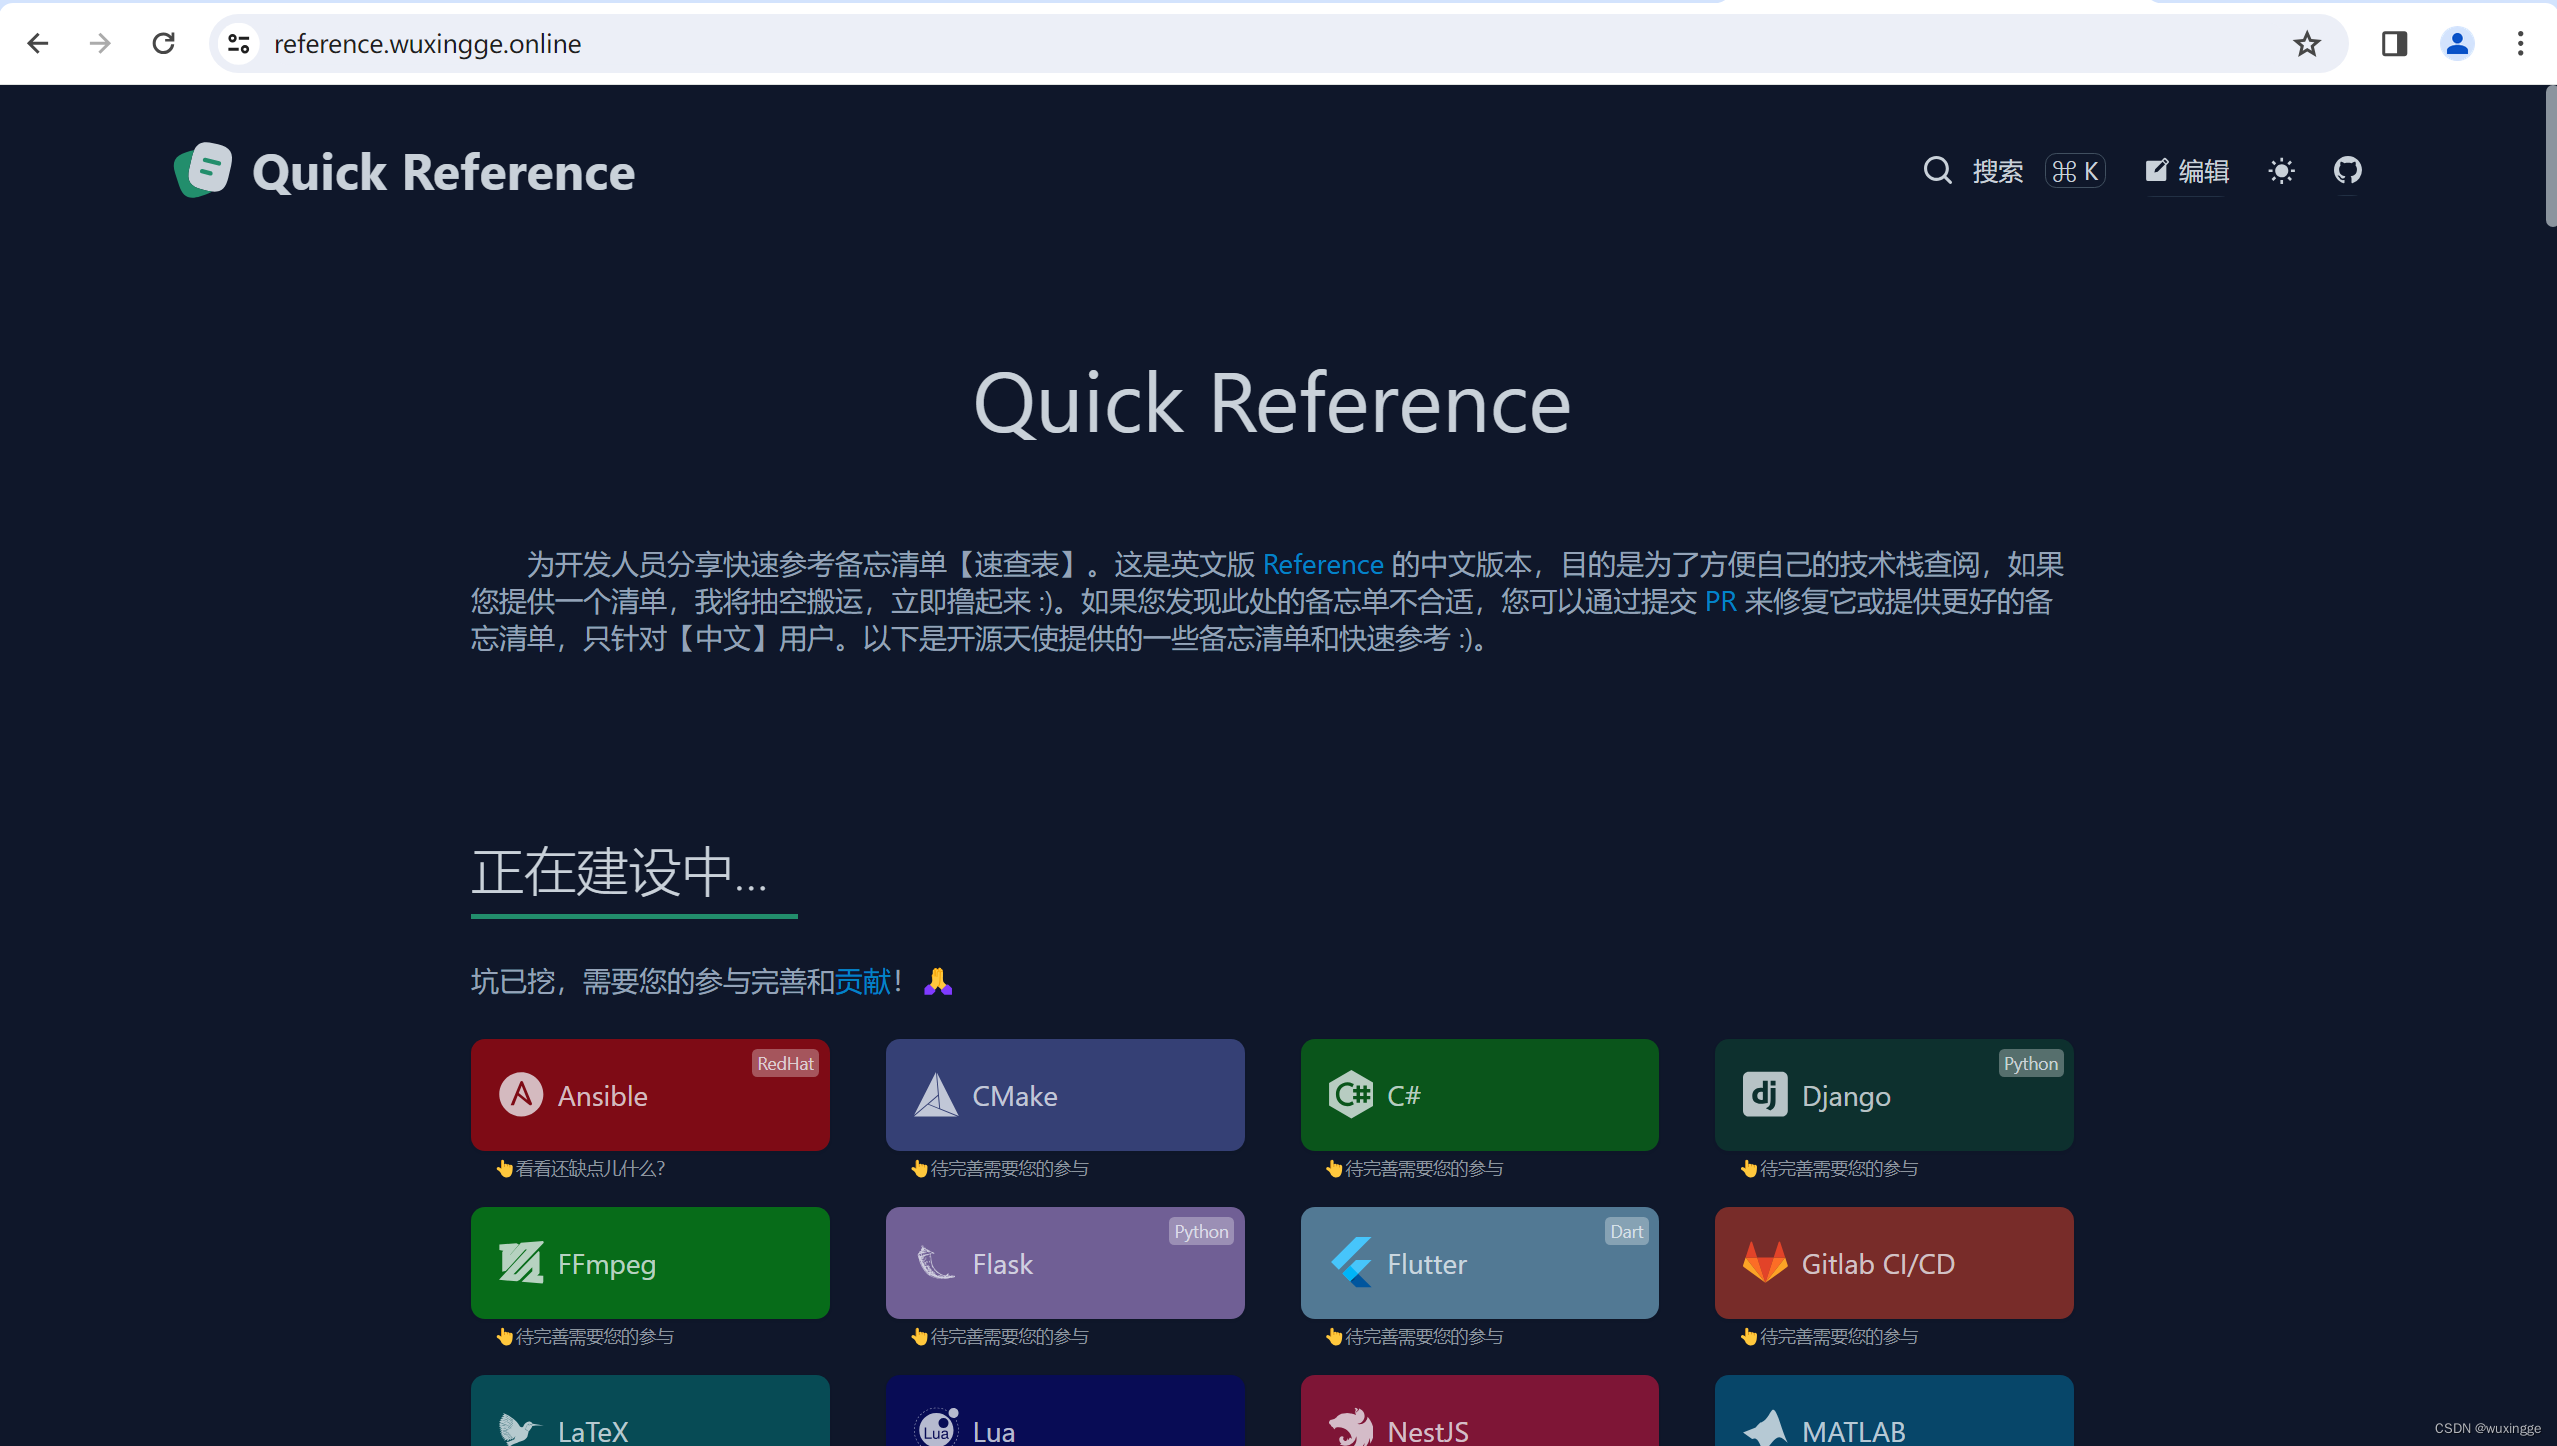The image size is (2557, 1446).
Task: Click 看看还缺点儿什么? under Ansible
Action: coord(590,1168)
